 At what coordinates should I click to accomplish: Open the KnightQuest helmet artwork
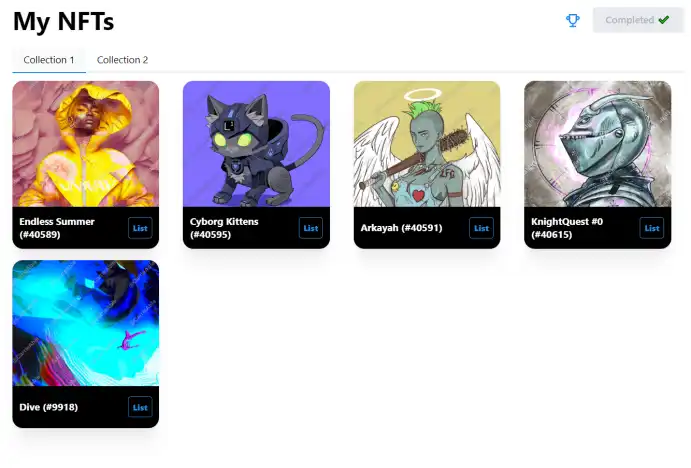coord(598,144)
